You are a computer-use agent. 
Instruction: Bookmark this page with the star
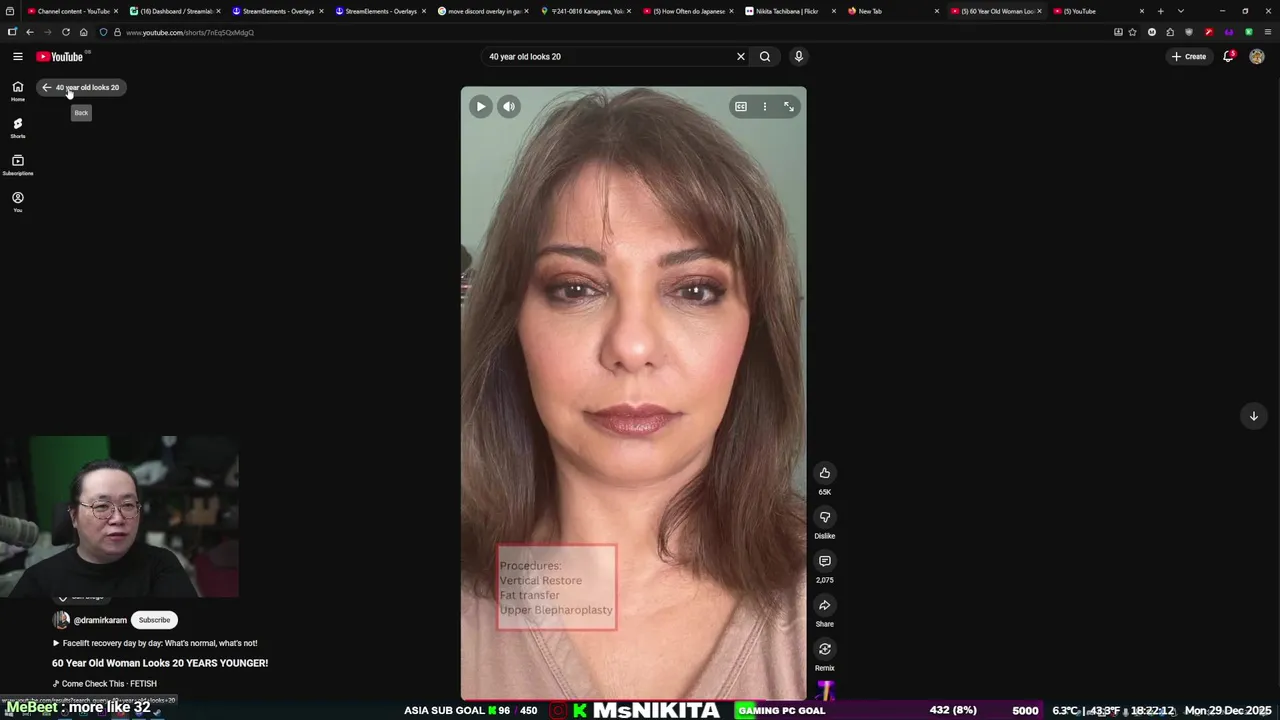coord(1132,32)
